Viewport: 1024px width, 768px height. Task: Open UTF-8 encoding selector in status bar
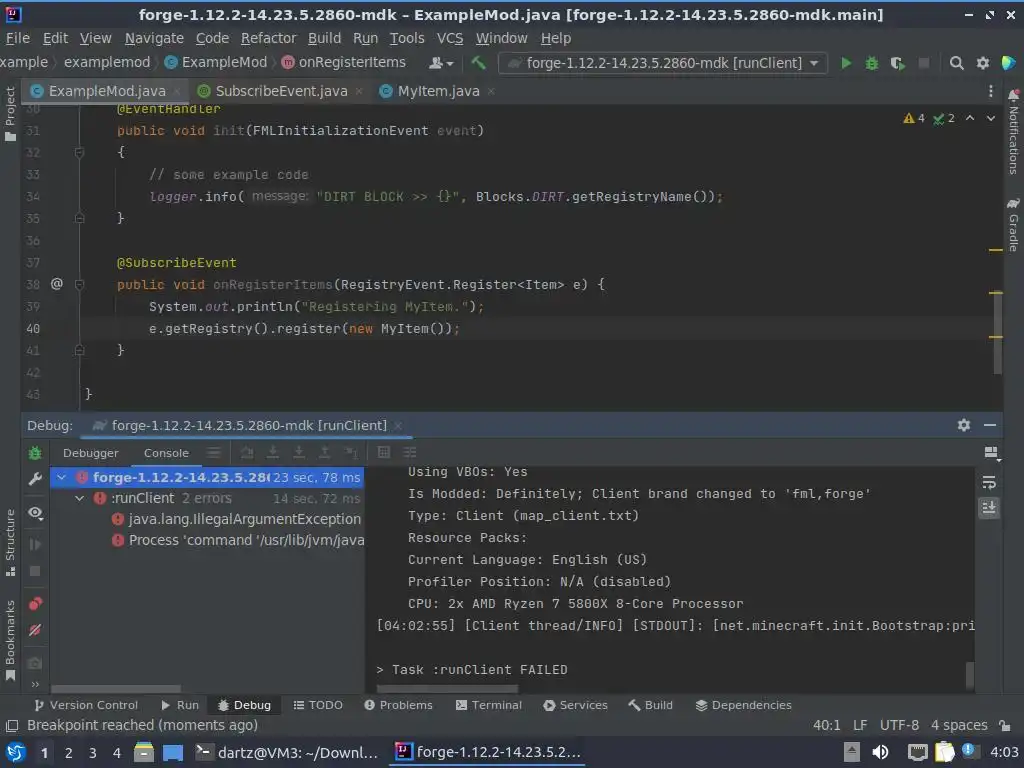[x=899, y=725]
